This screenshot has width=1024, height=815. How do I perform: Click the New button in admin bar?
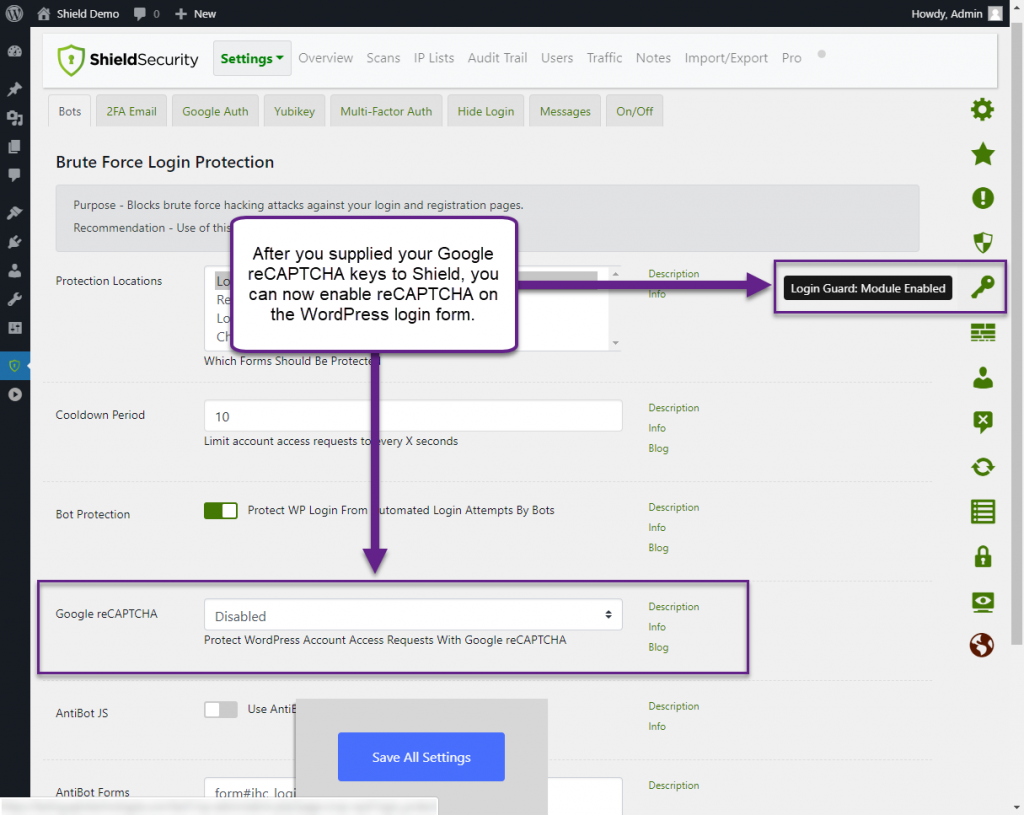tap(195, 14)
